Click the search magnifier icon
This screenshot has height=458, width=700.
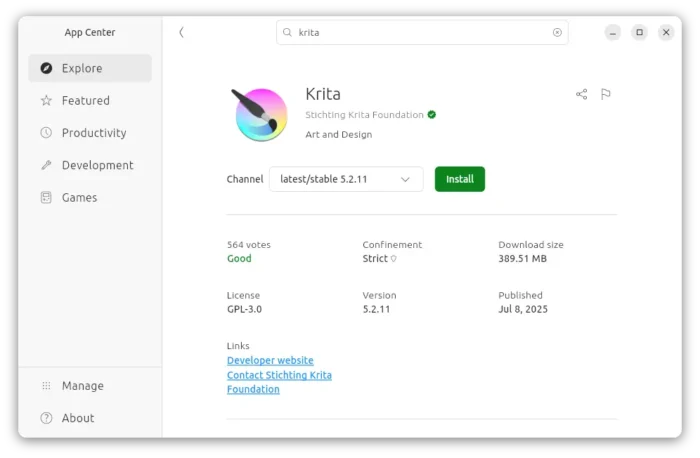pos(287,32)
